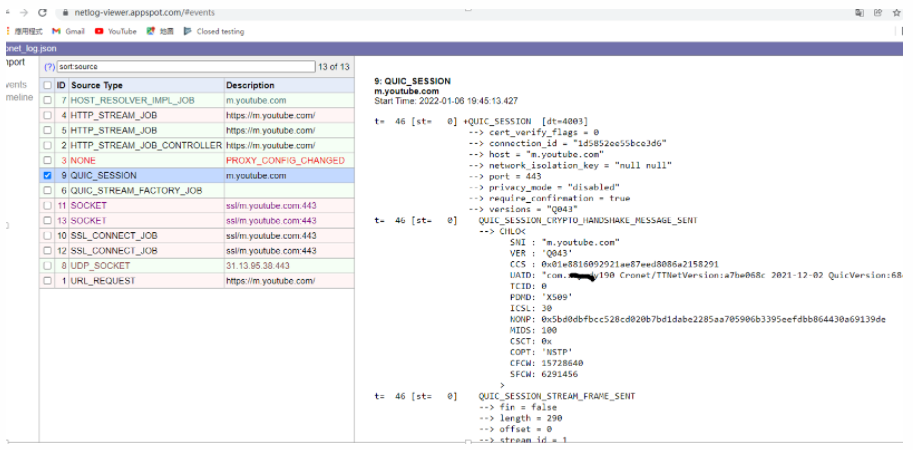
Task: Check the ID 11 SOCKET checkbox
Action: point(47,205)
